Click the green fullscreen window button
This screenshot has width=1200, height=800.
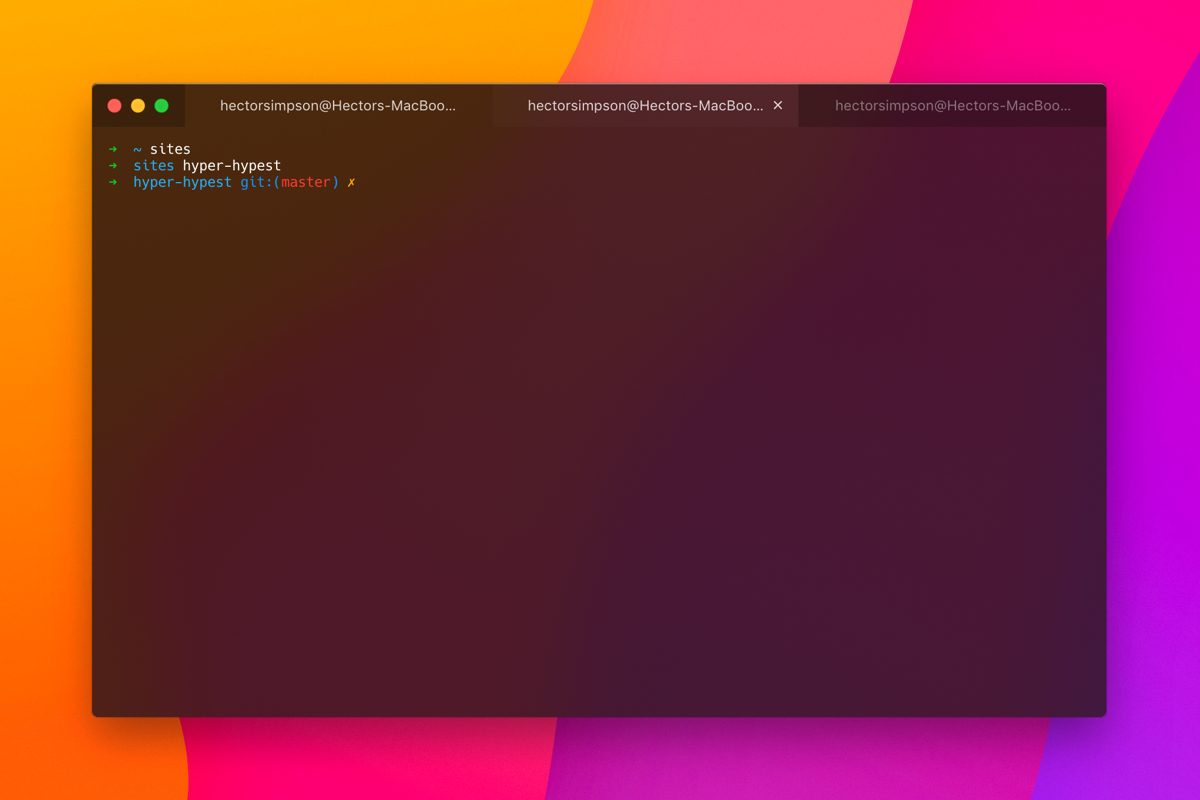coord(161,105)
